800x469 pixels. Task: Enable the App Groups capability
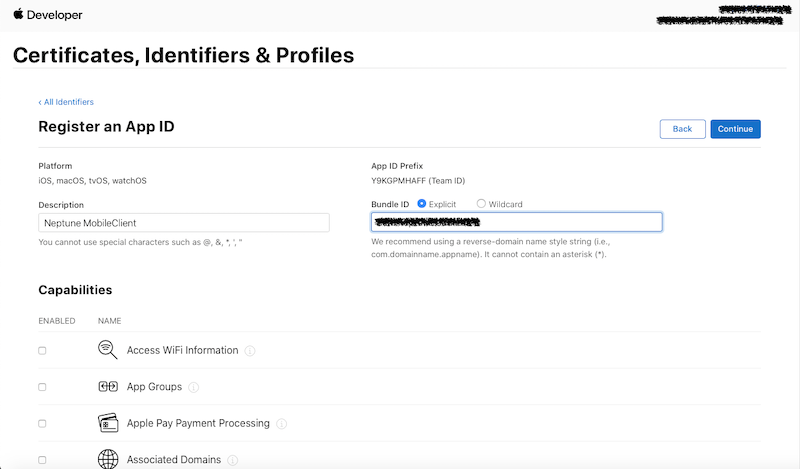[x=42, y=387]
